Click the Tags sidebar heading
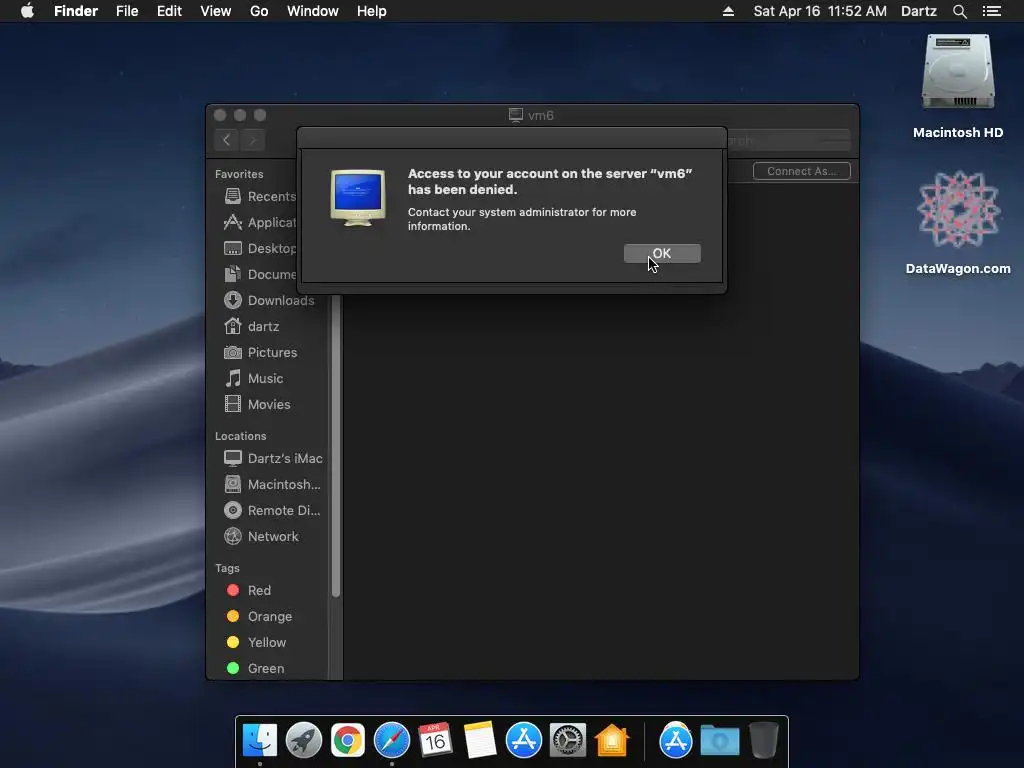 [227, 568]
